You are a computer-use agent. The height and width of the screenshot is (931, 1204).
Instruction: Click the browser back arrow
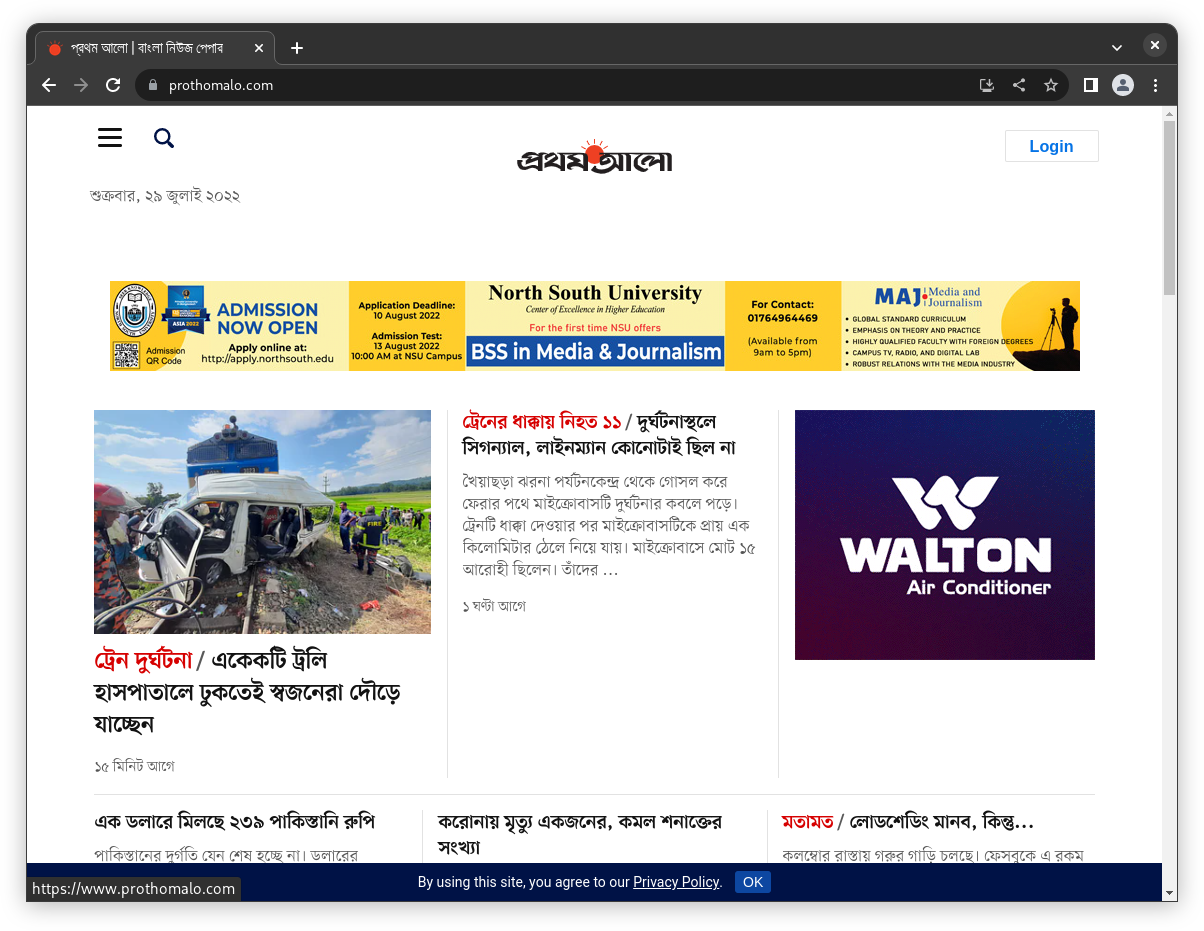[x=48, y=85]
